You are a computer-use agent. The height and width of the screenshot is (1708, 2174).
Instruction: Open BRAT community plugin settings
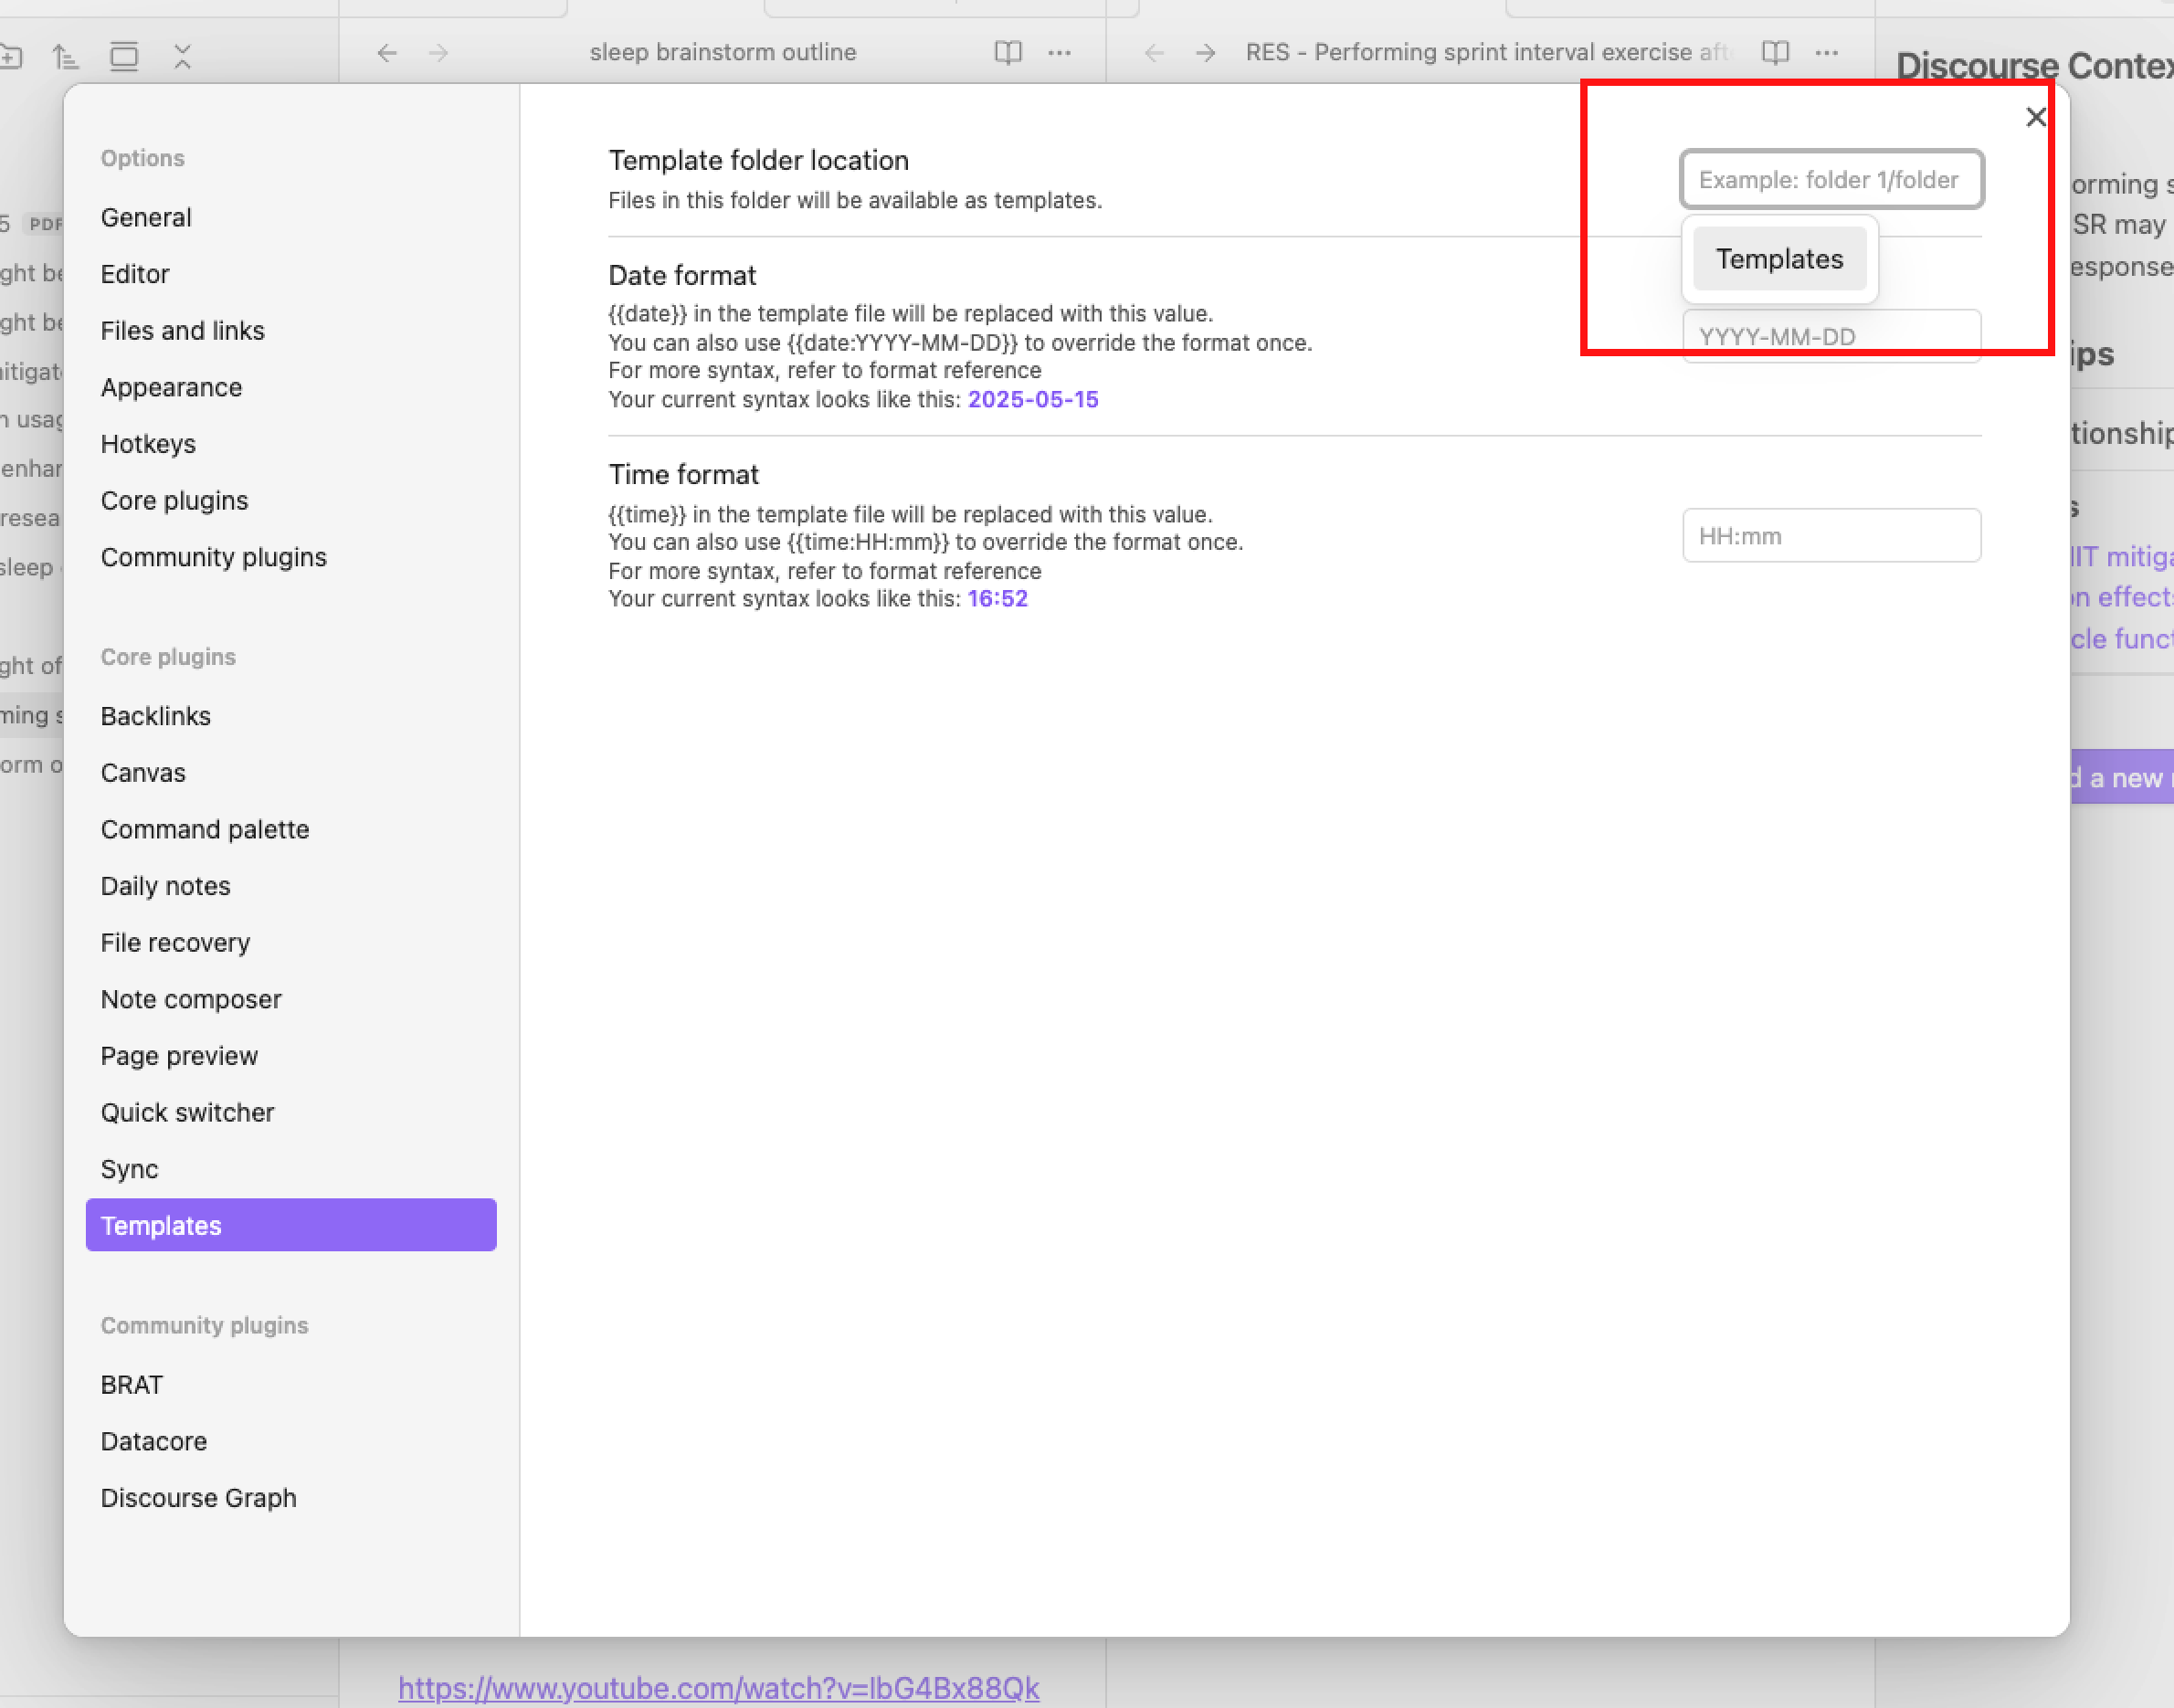point(131,1385)
